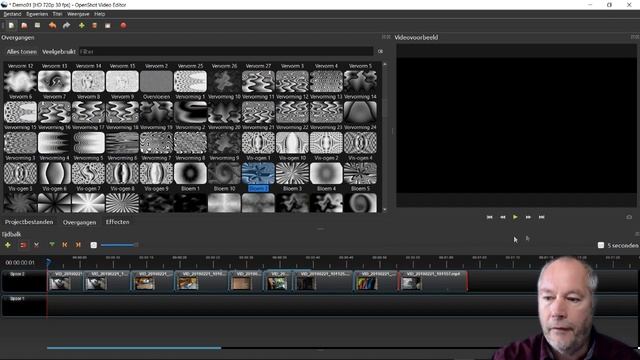The height and width of the screenshot is (360, 640).
Task: Open a project via the toolbar folder icon
Action: [24, 25]
